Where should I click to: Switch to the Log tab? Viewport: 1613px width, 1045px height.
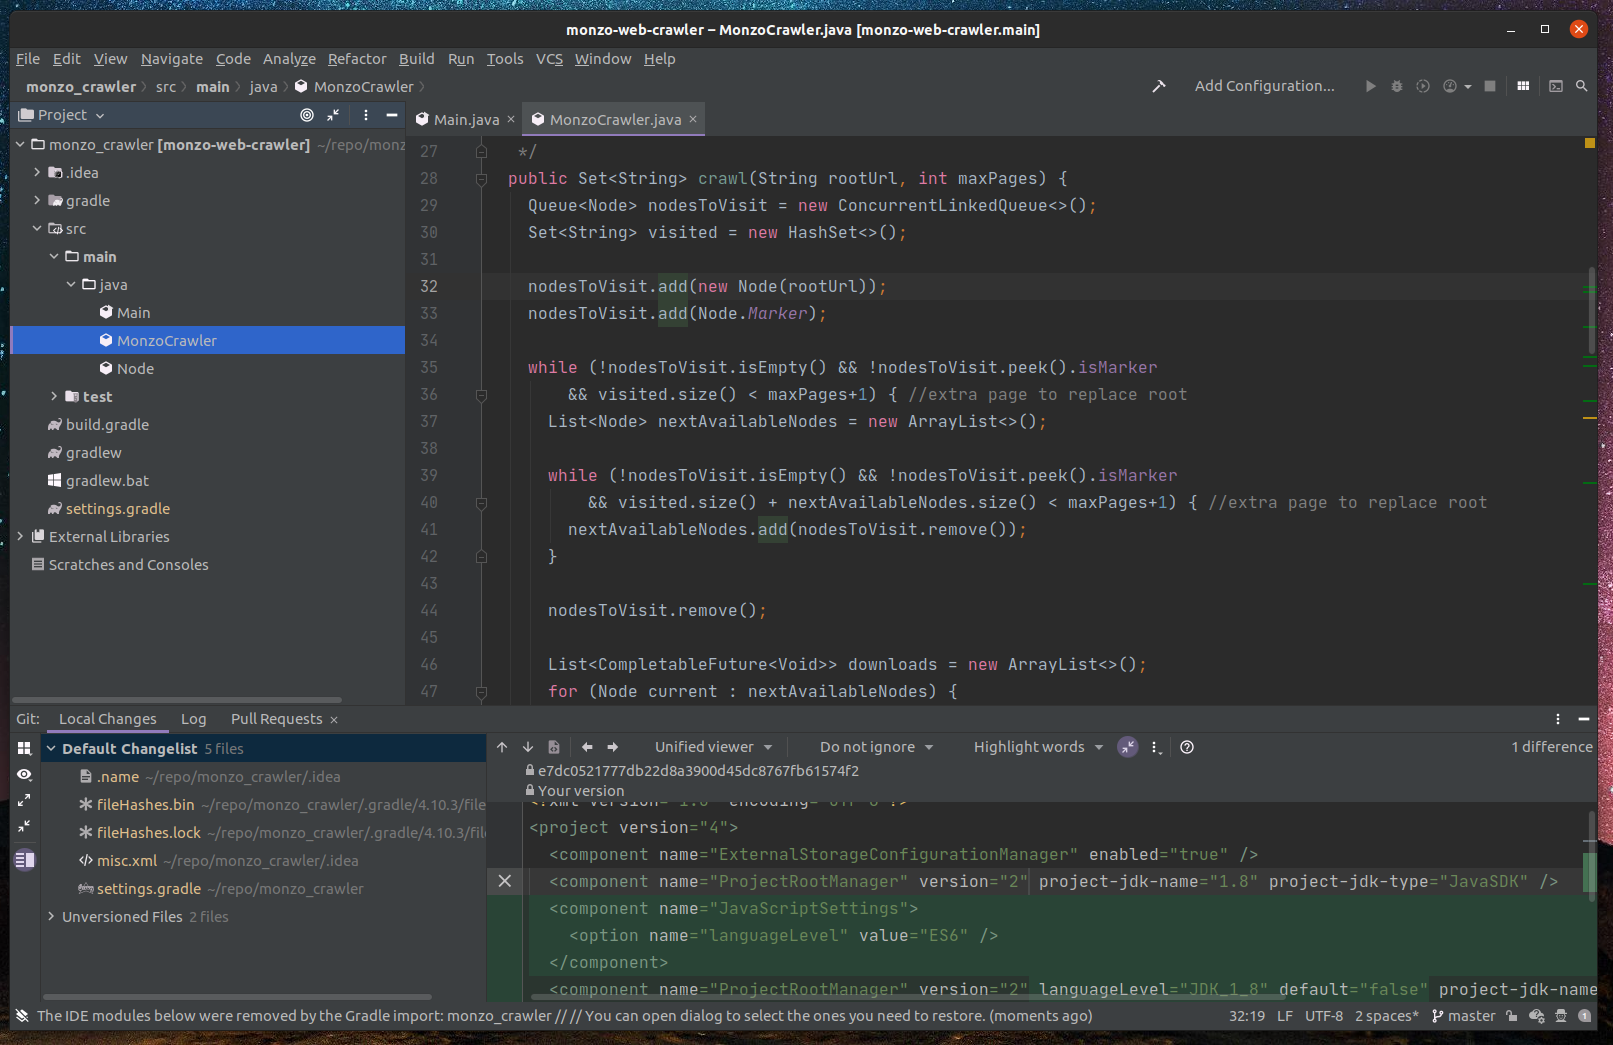(x=193, y=719)
